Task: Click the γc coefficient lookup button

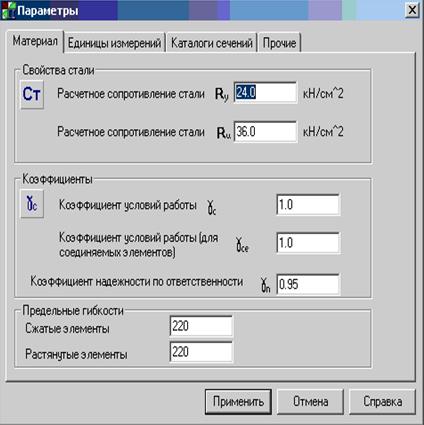Action: (x=32, y=204)
